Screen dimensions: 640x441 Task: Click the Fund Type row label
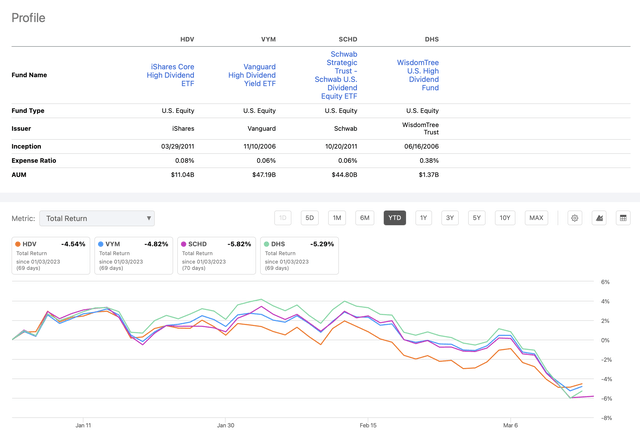[x=28, y=111]
